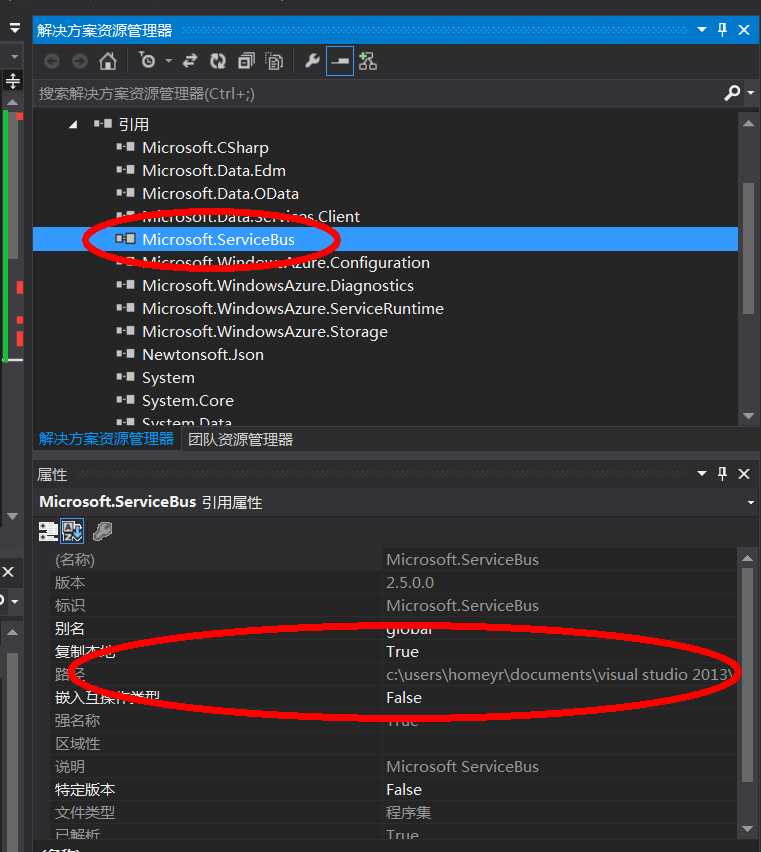
Task: Open Properties via the wrench icon
Action: [312, 61]
